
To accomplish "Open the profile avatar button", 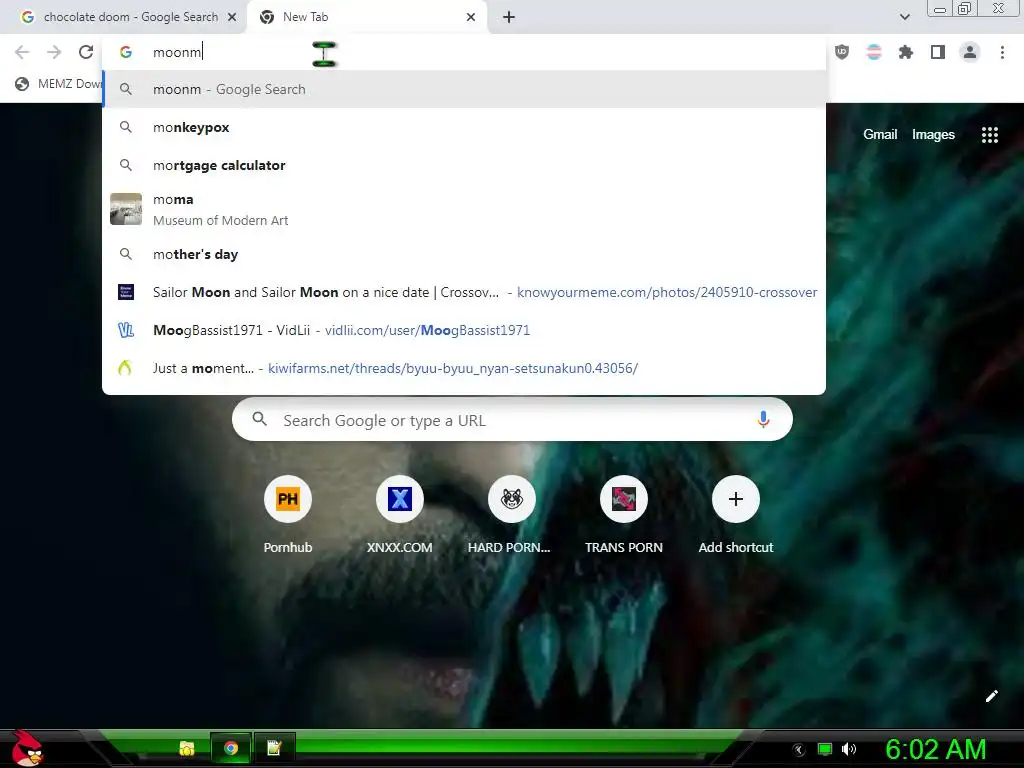I will (x=970, y=52).
